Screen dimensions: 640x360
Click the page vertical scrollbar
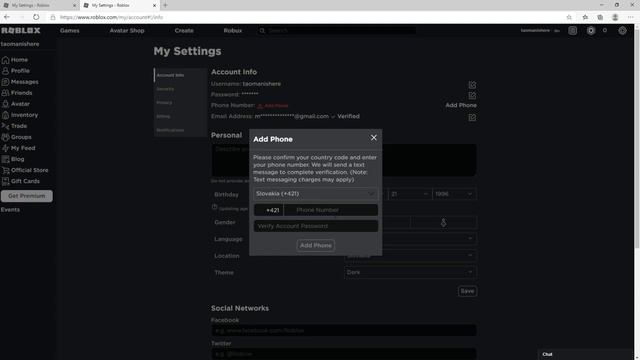pyautogui.click(x=637, y=139)
